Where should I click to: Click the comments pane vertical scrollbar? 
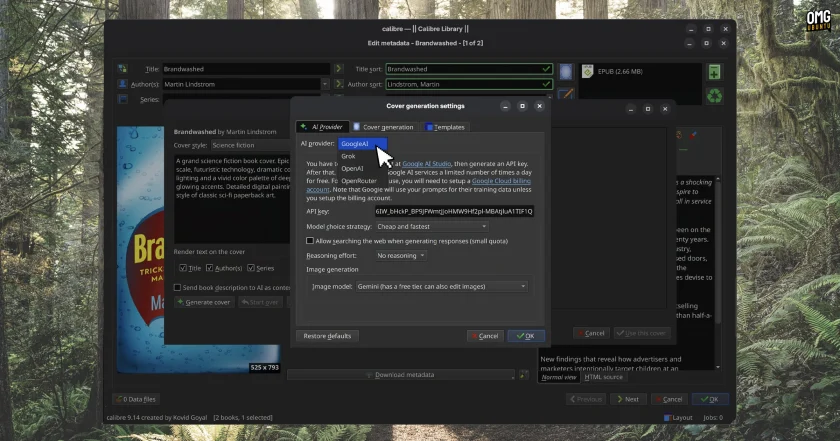[718, 252]
